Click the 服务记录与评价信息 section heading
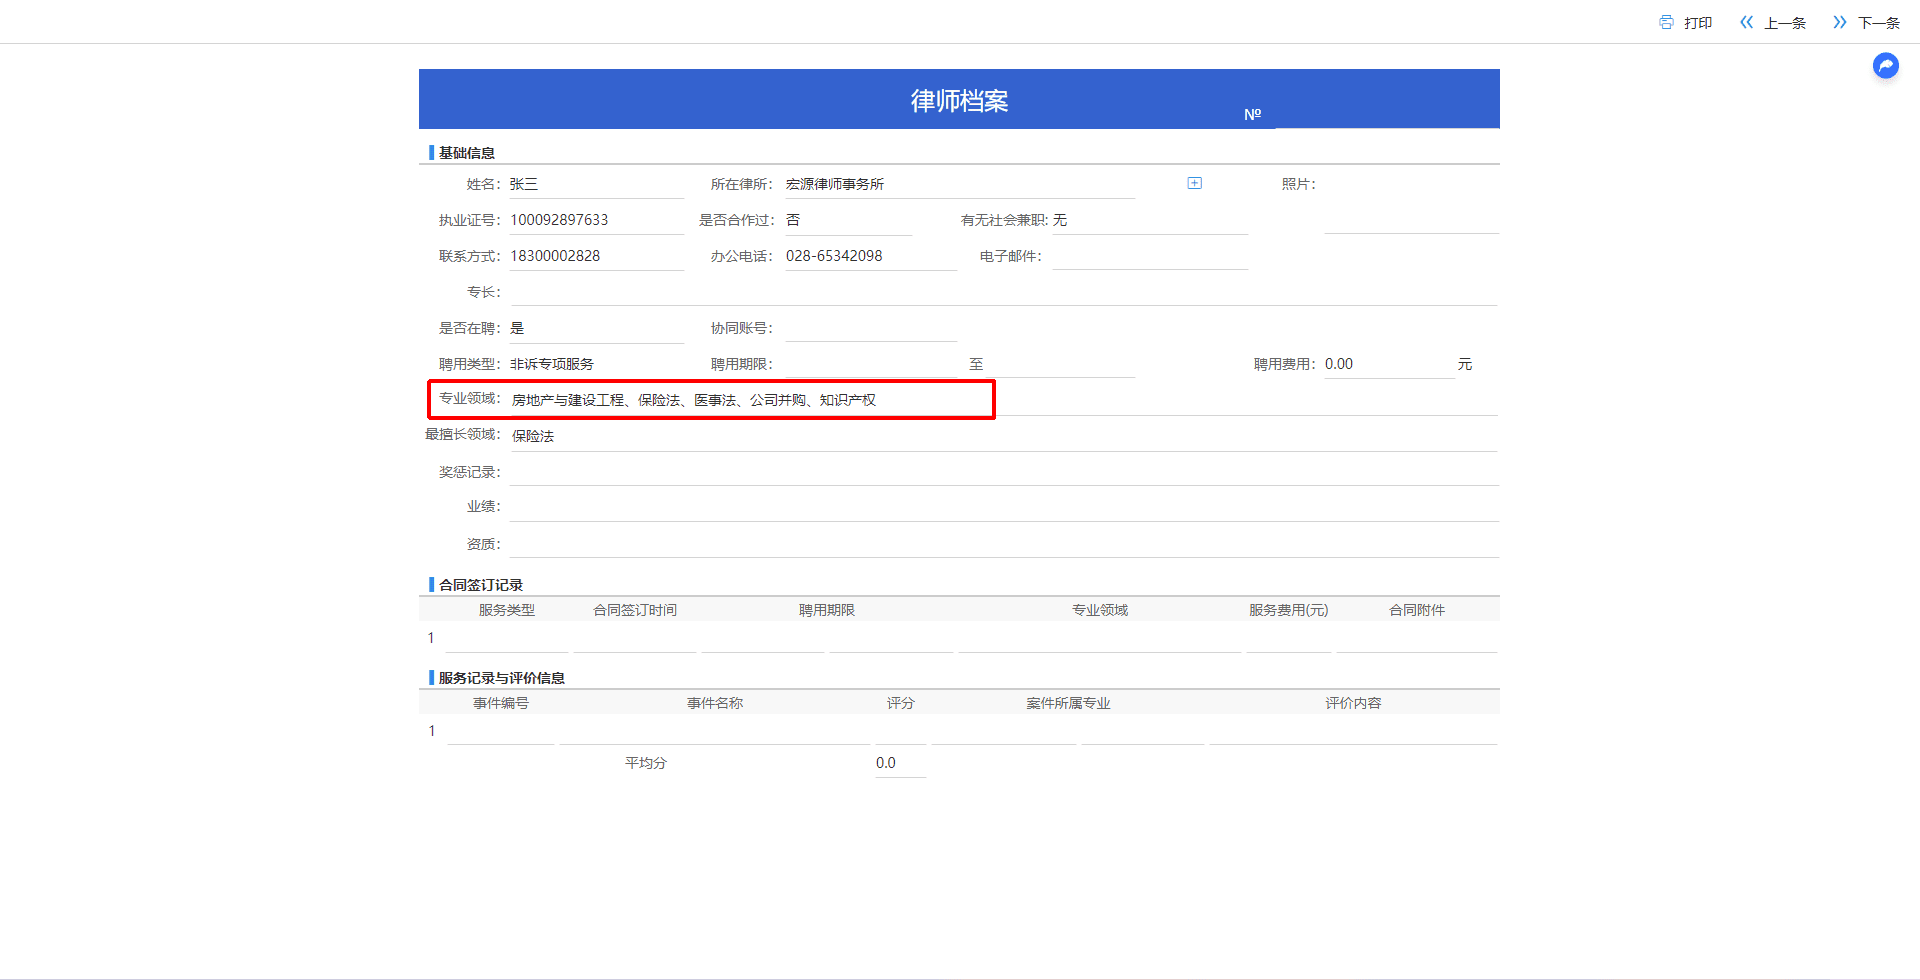Image resolution: width=1920 pixels, height=980 pixels. point(502,678)
